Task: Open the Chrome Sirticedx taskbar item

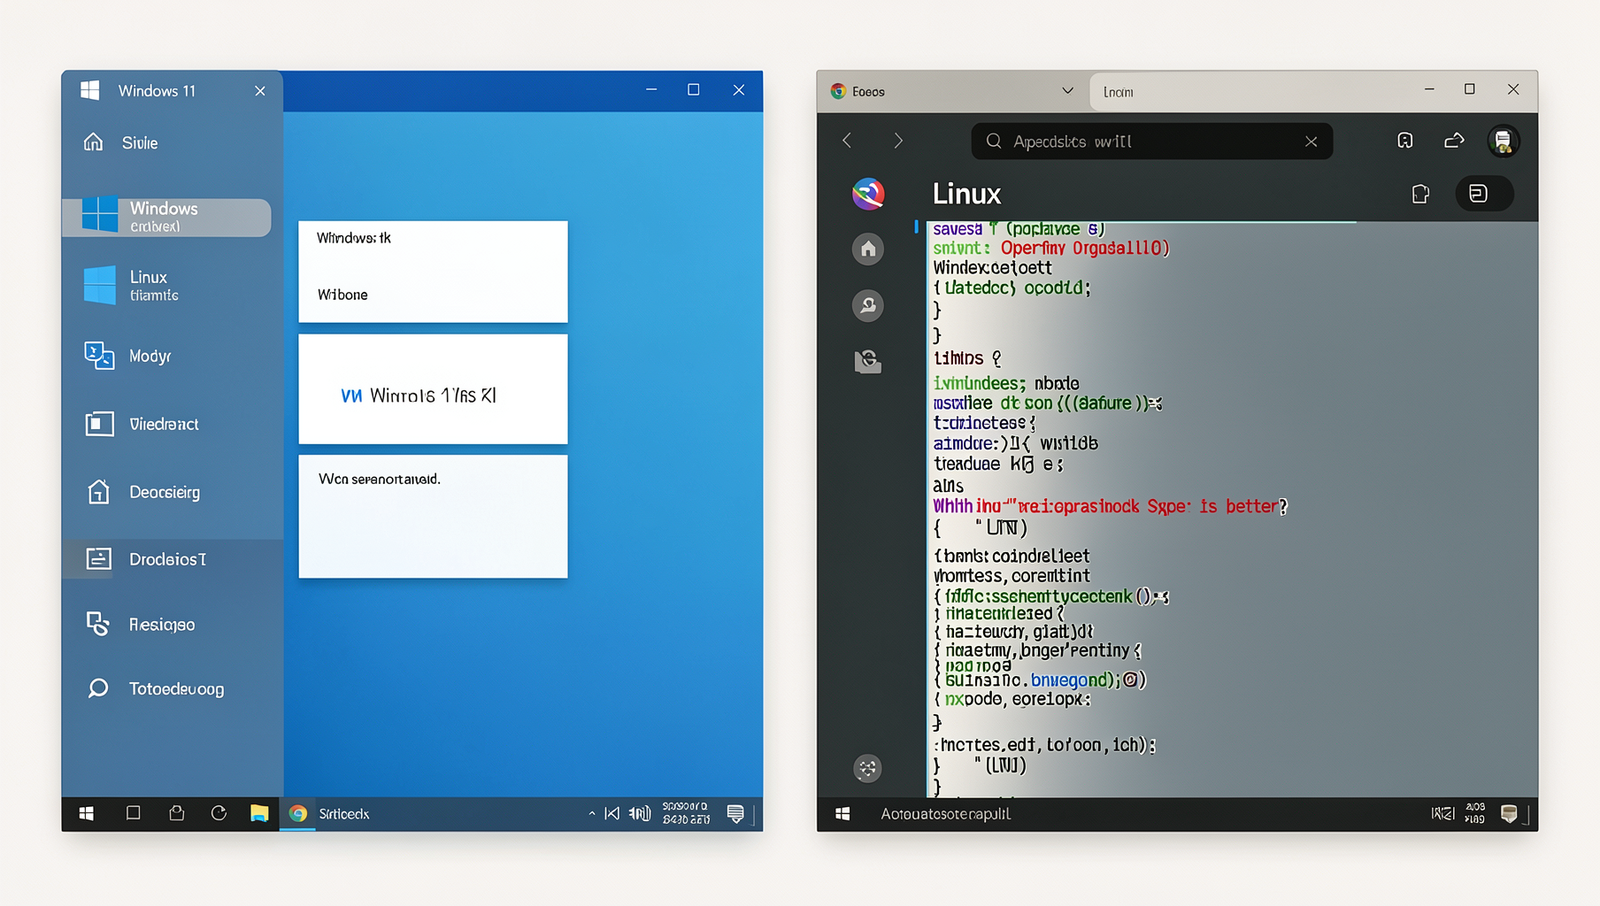Action: pyautogui.click(x=329, y=814)
